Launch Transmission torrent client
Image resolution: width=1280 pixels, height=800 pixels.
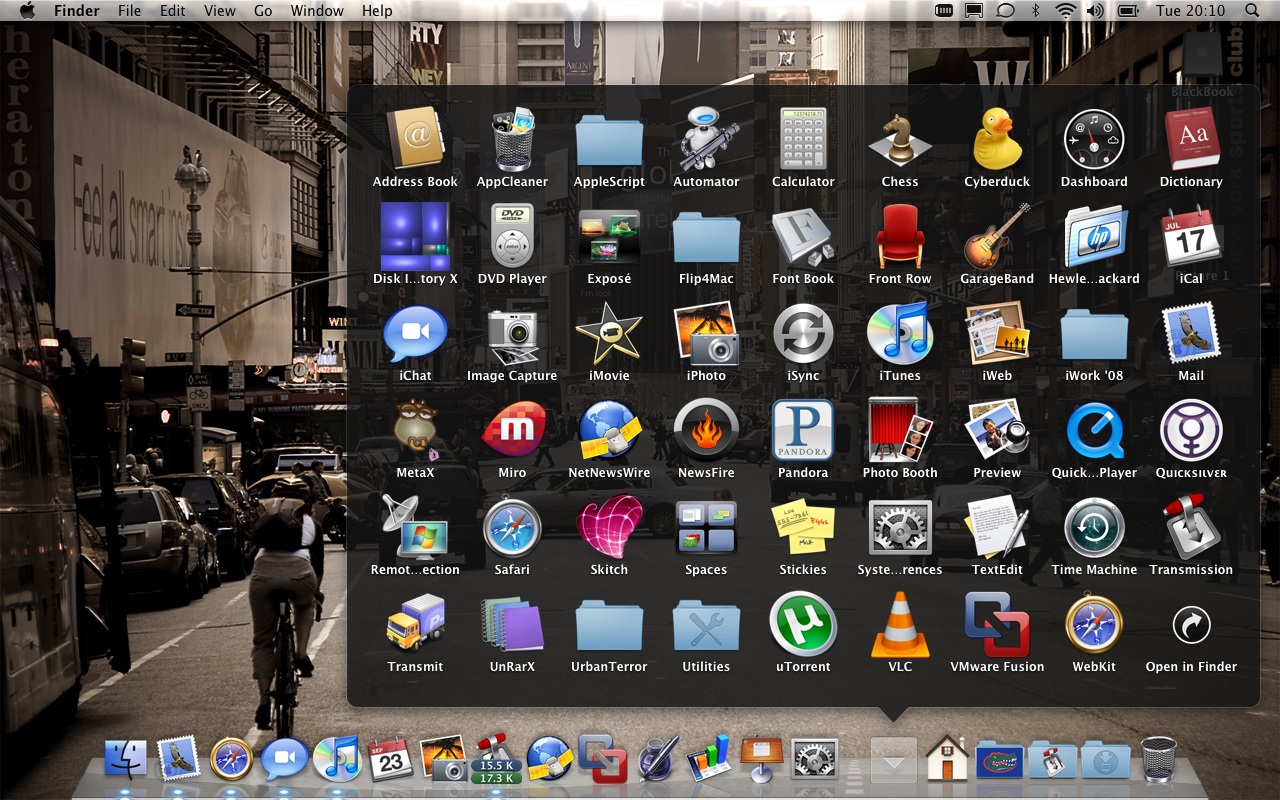point(1191,526)
